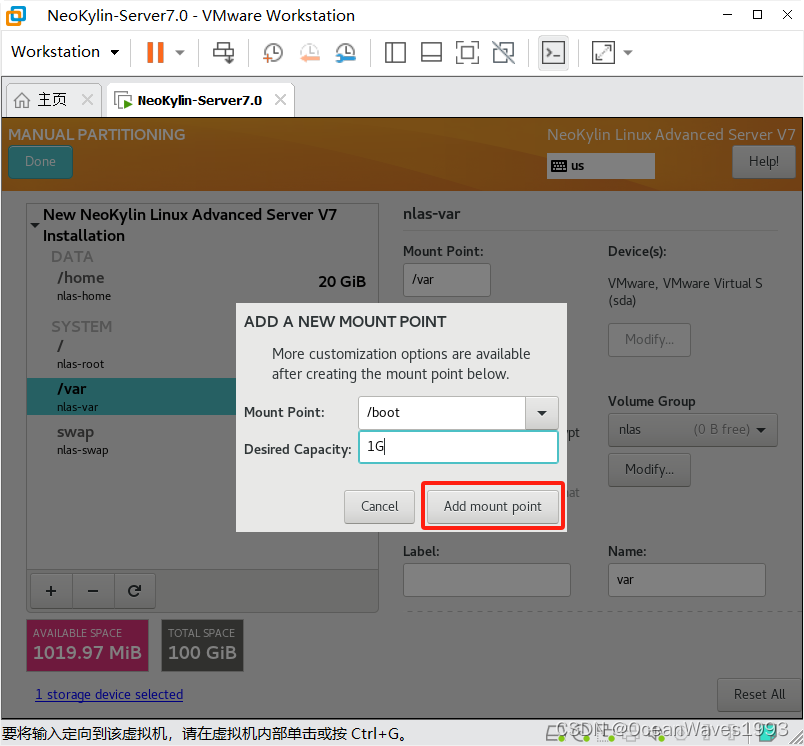Open the Help! button

(x=763, y=162)
